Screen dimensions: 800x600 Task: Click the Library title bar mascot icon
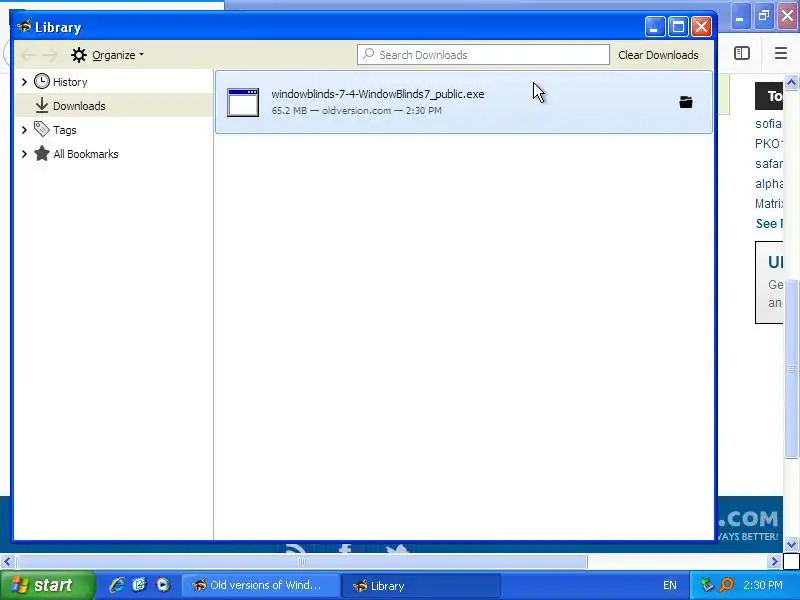(x=24, y=27)
